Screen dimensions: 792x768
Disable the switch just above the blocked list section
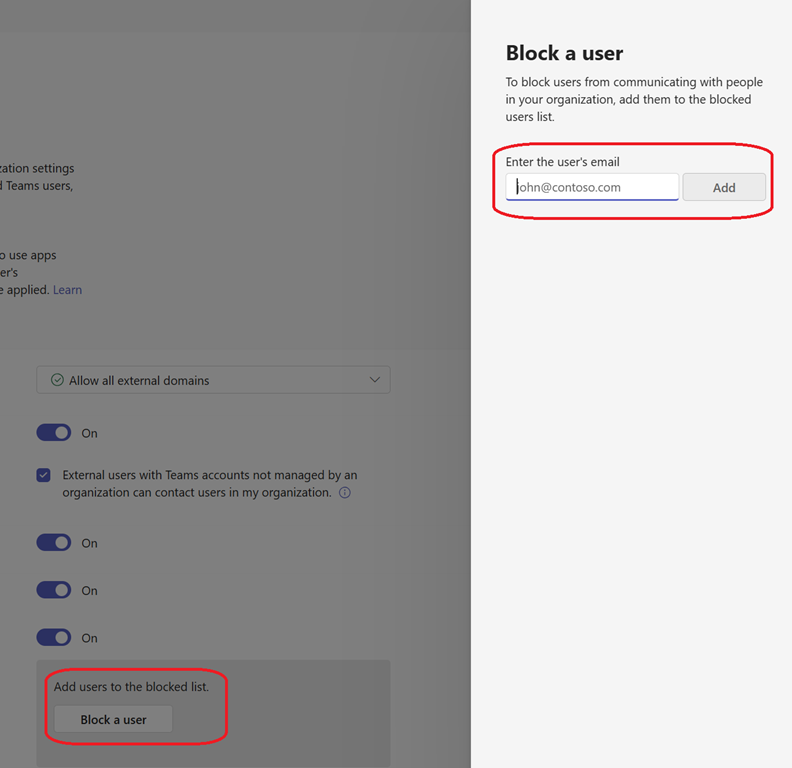point(54,638)
